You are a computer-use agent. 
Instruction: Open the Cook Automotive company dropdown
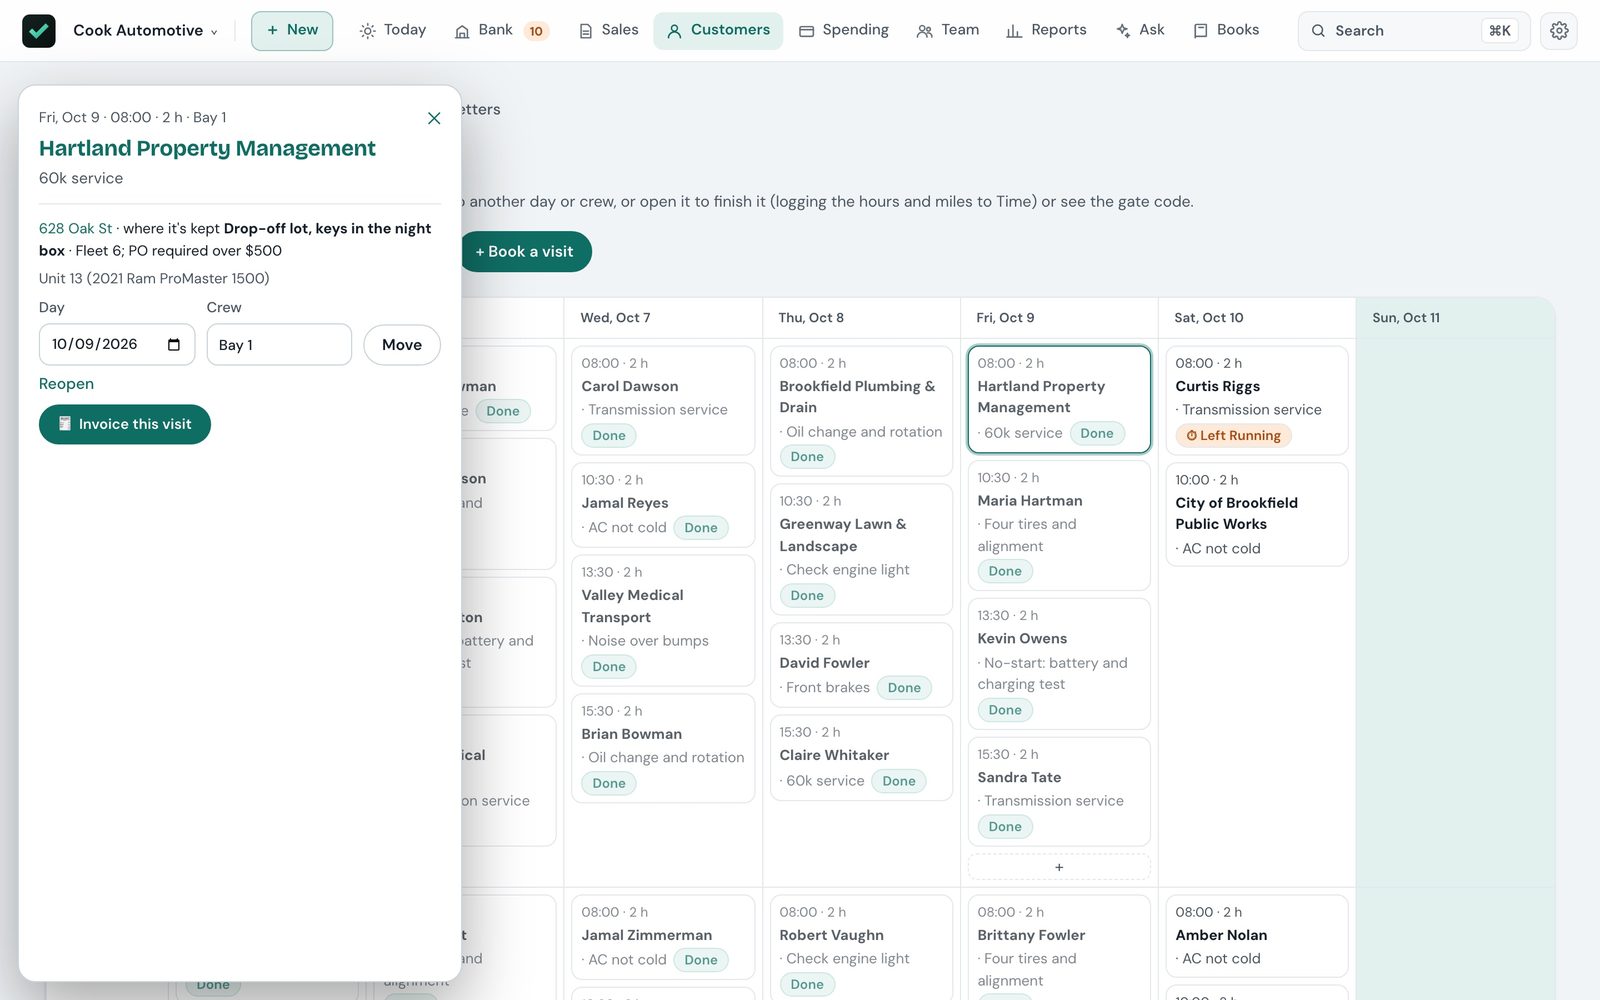[x=146, y=31]
